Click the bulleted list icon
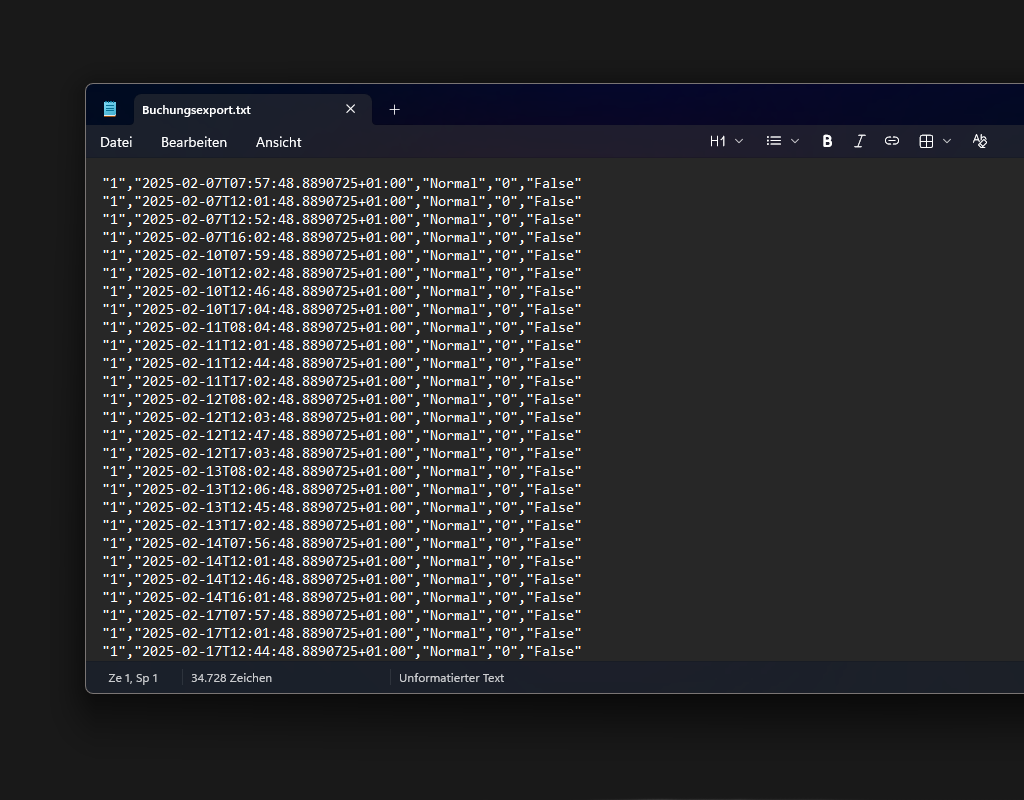 [774, 142]
